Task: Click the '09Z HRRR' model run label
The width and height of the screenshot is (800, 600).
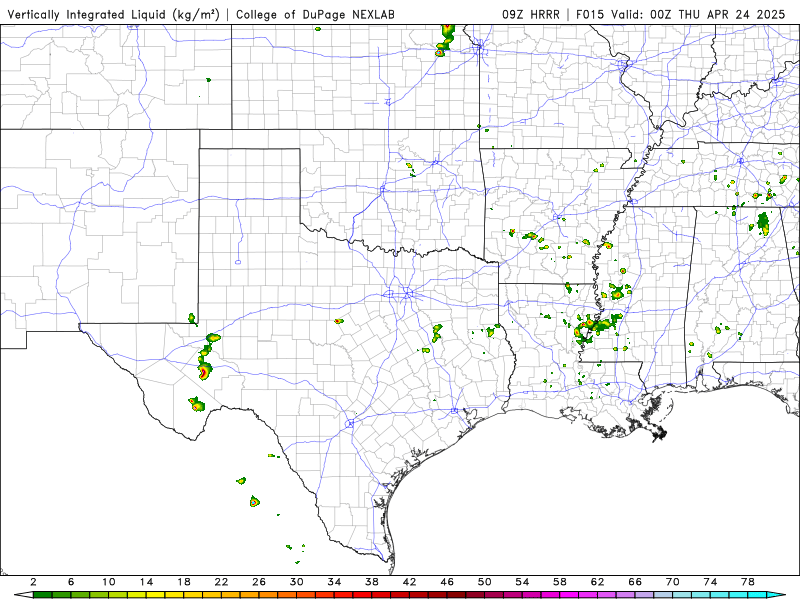Action: pyautogui.click(x=531, y=15)
